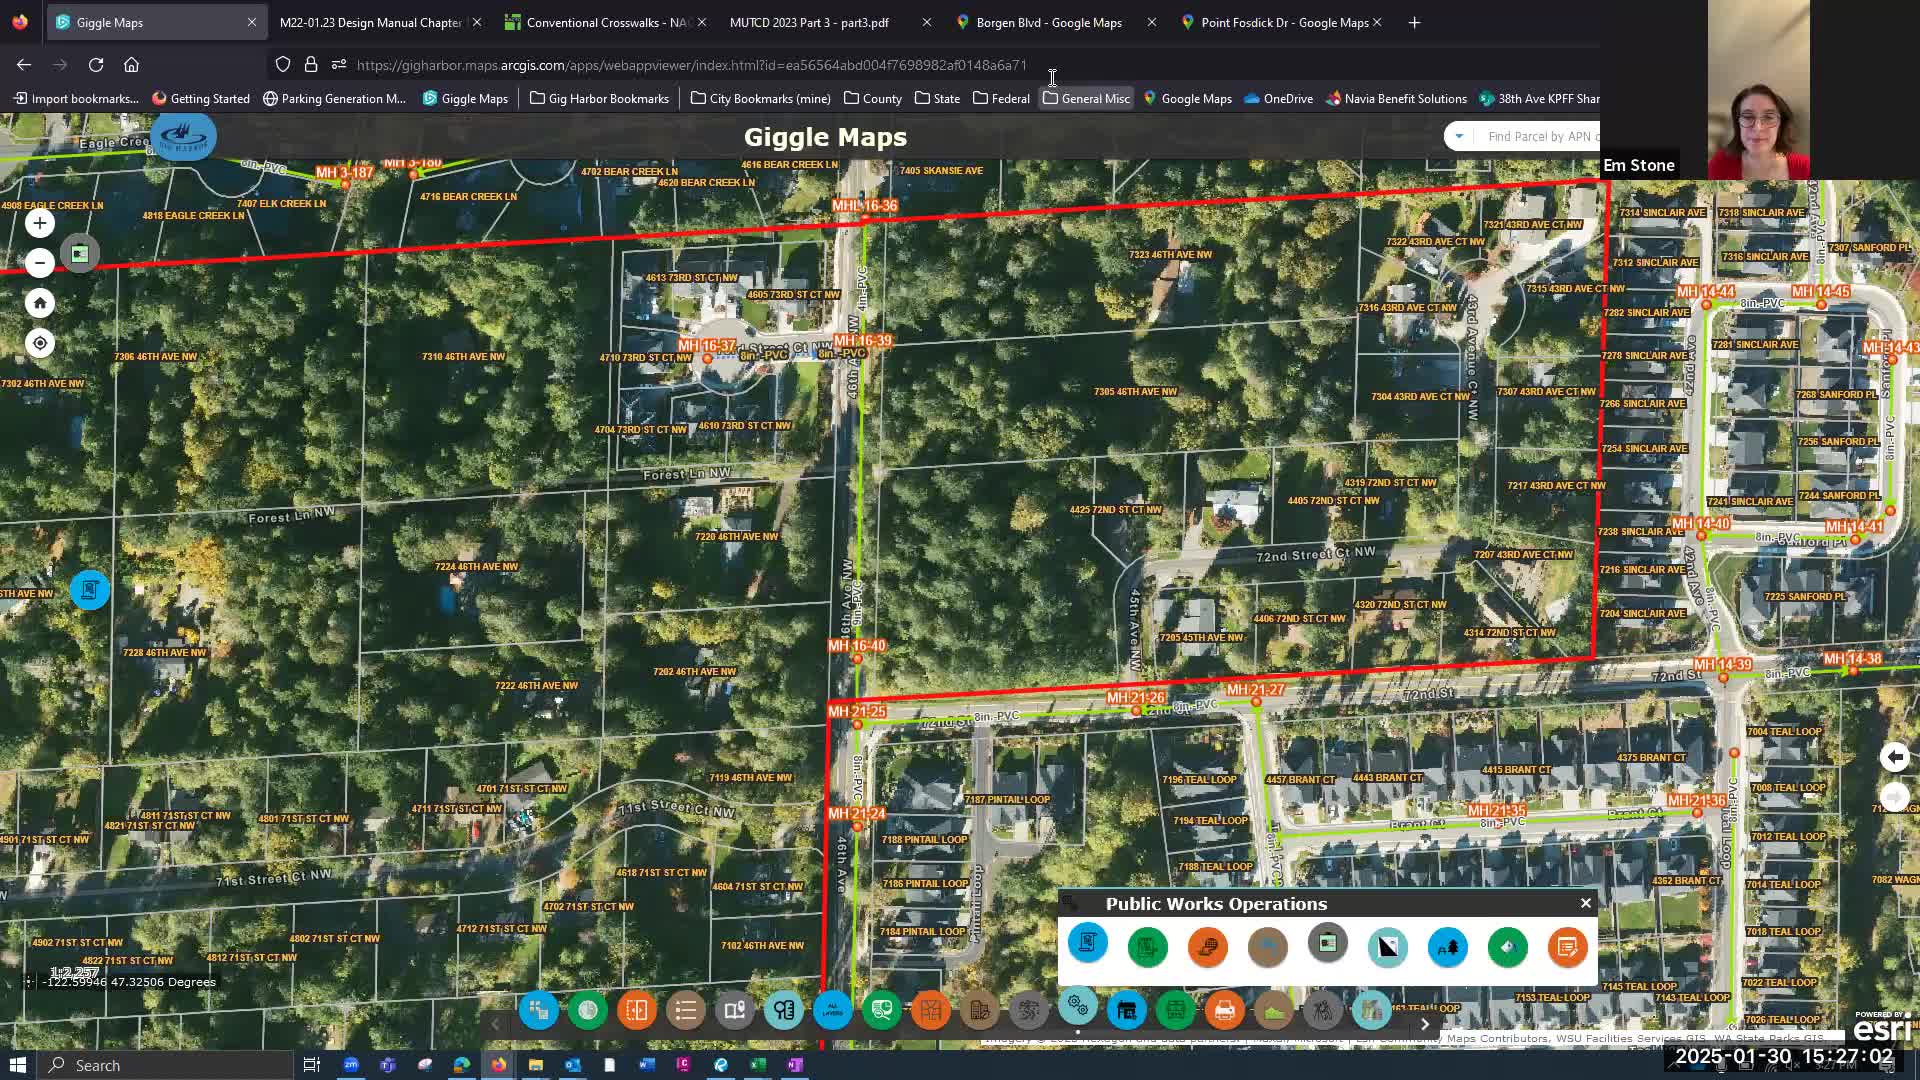Zoom in on the map
The height and width of the screenshot is (1080, 1920).
pyautogui.click(x=40, y=223)
